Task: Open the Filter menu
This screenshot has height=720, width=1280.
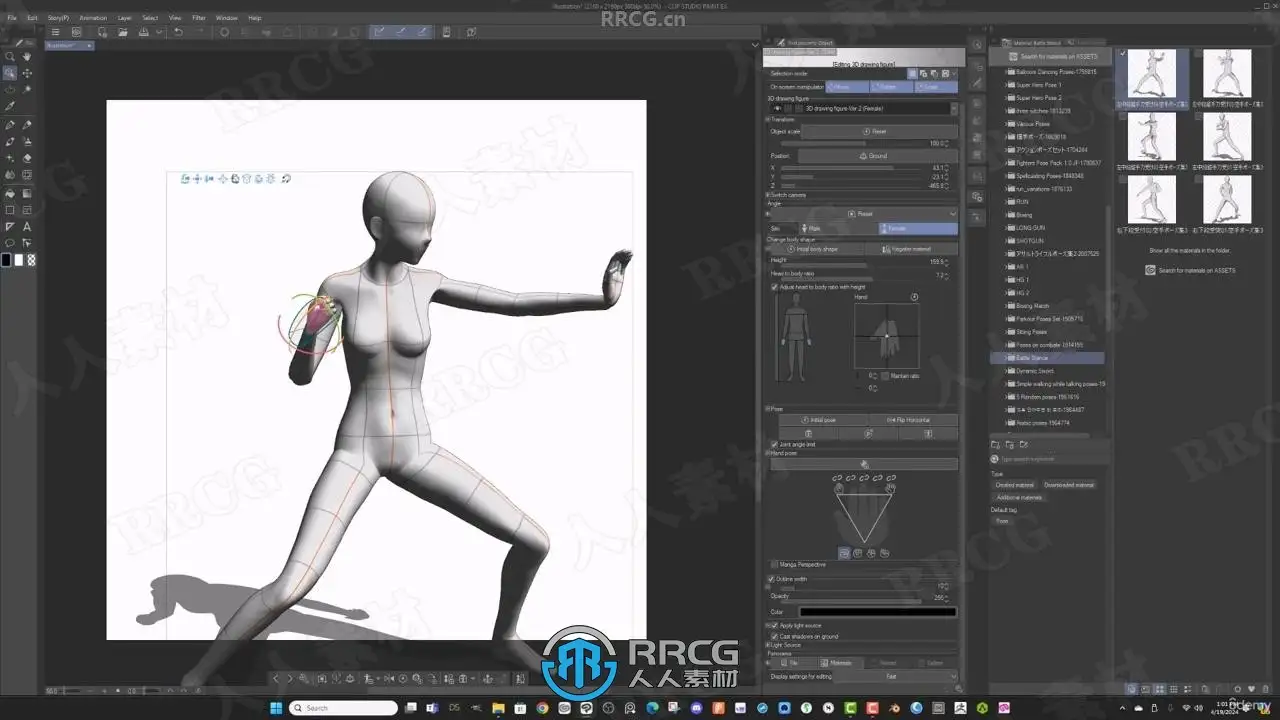Action: pos(199,18)
